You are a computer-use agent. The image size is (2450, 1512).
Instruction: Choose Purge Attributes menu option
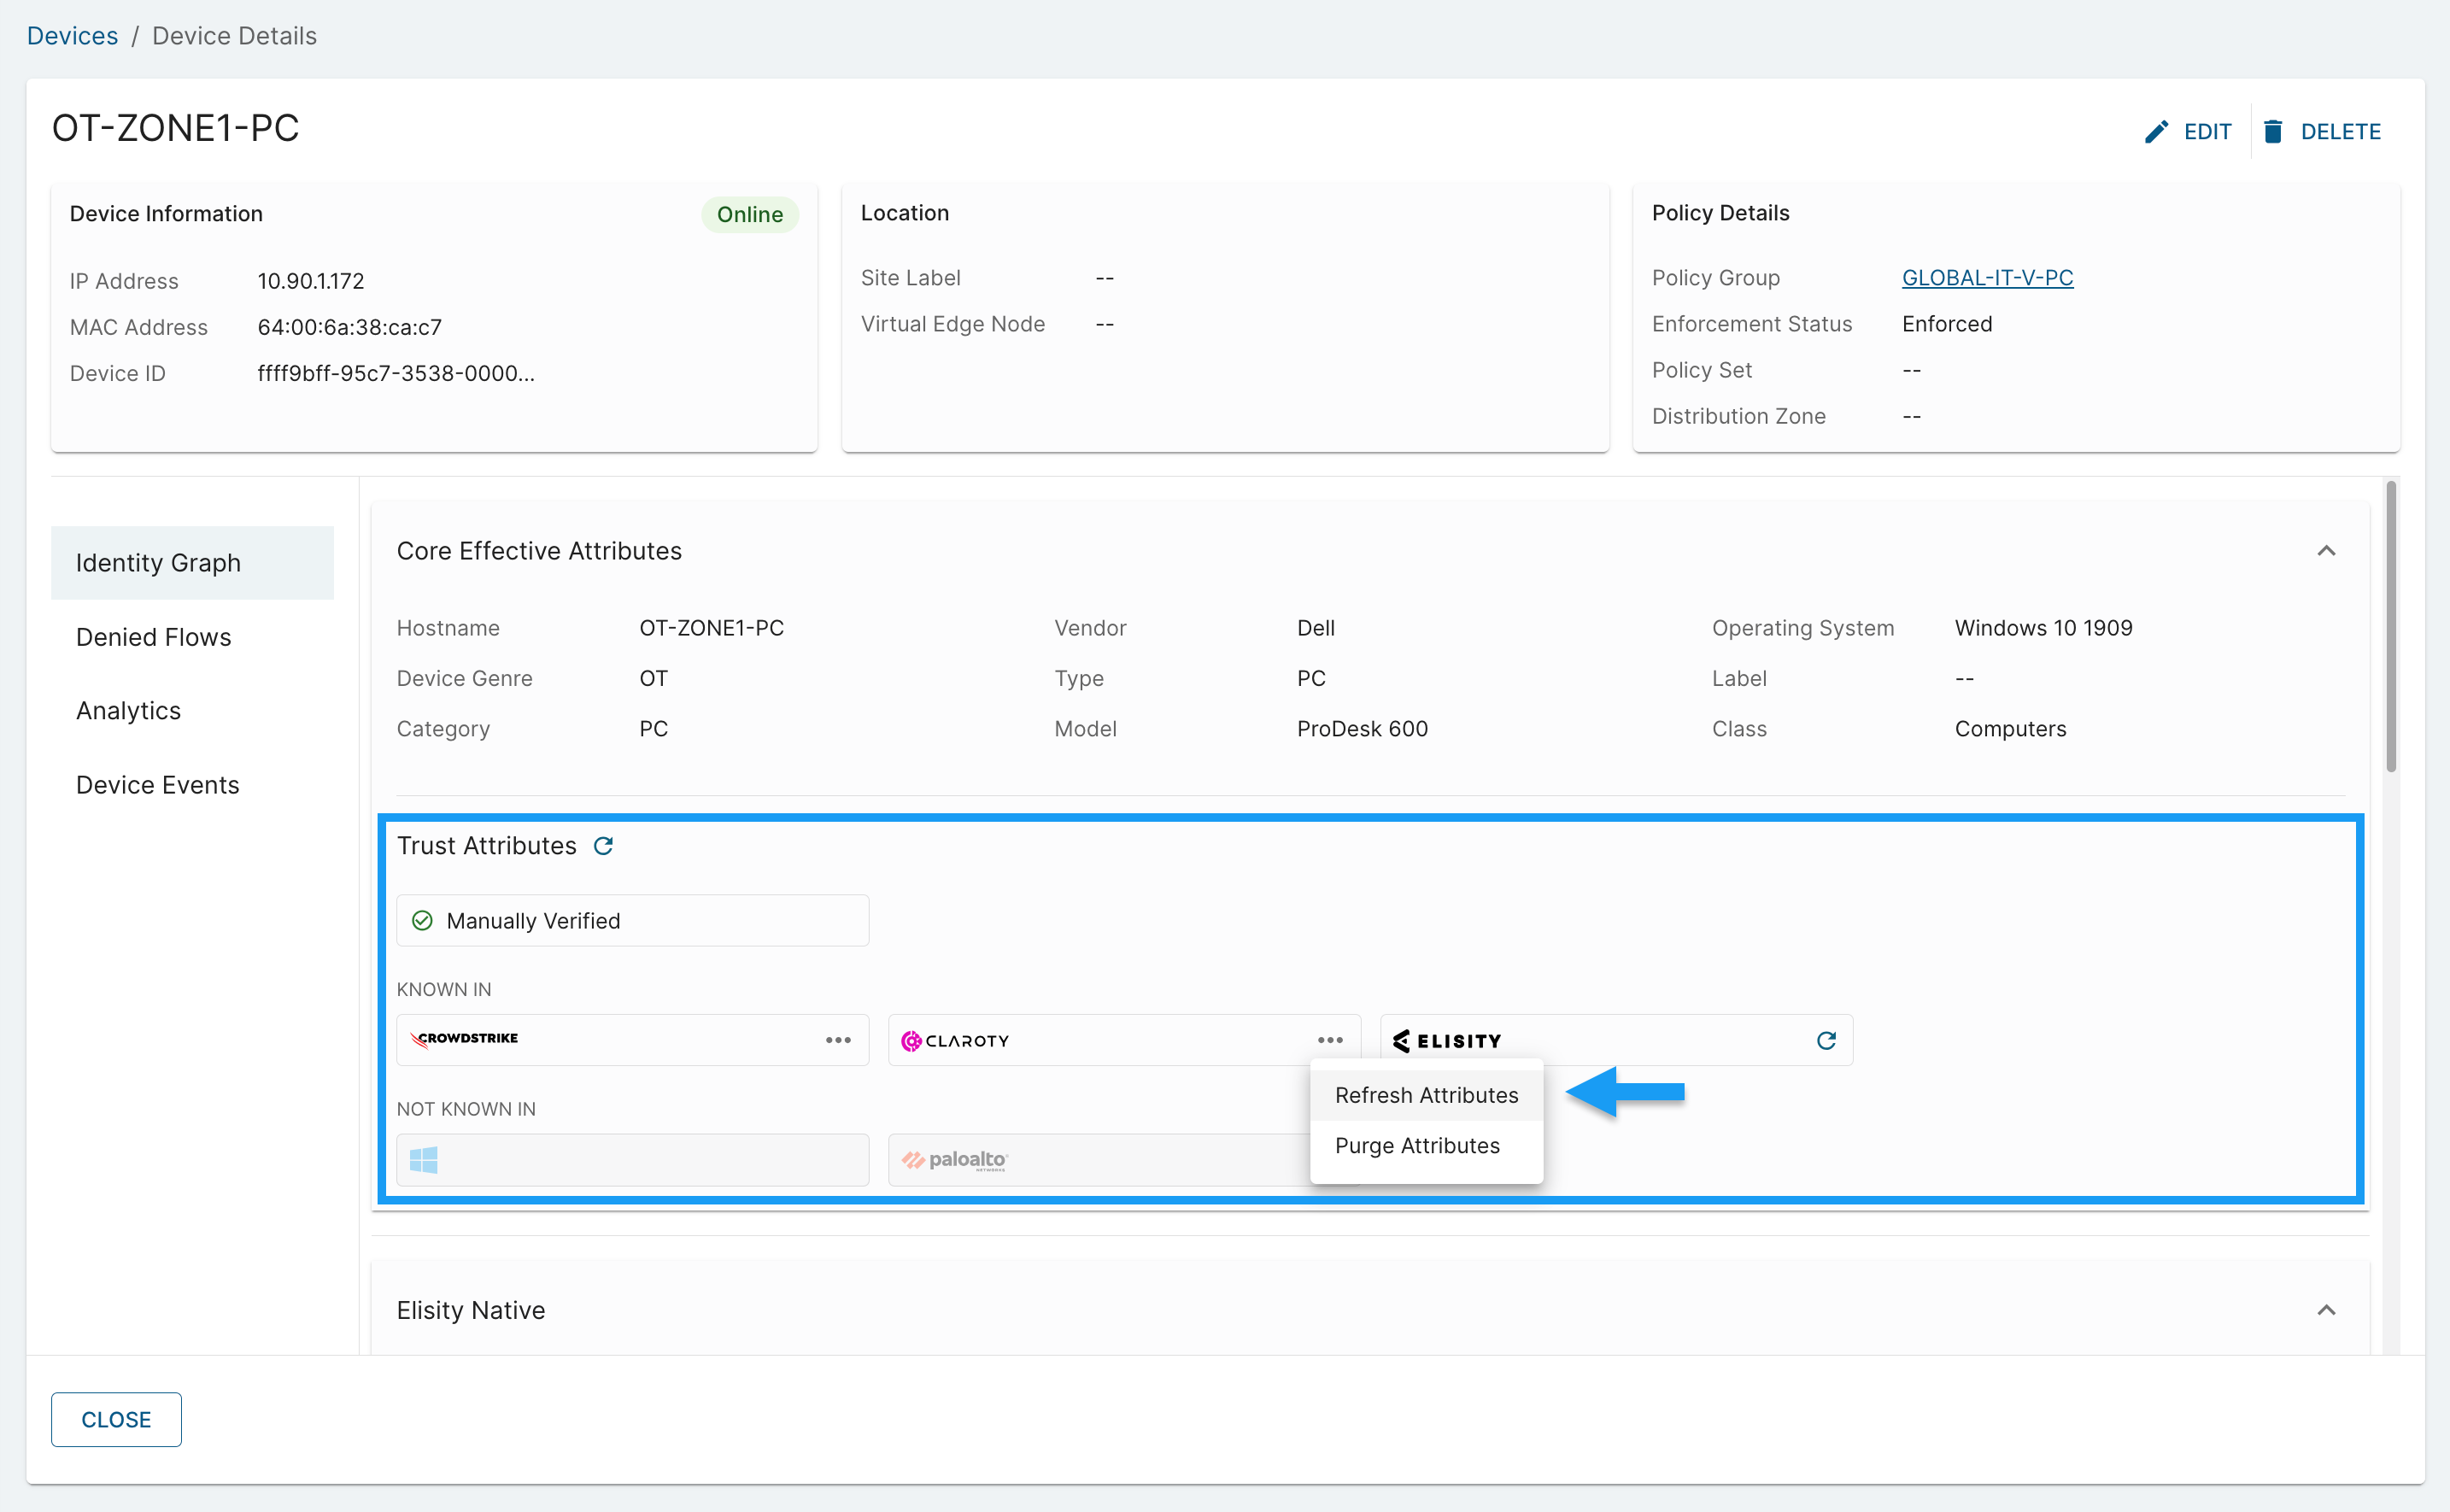point(1417,1145)
